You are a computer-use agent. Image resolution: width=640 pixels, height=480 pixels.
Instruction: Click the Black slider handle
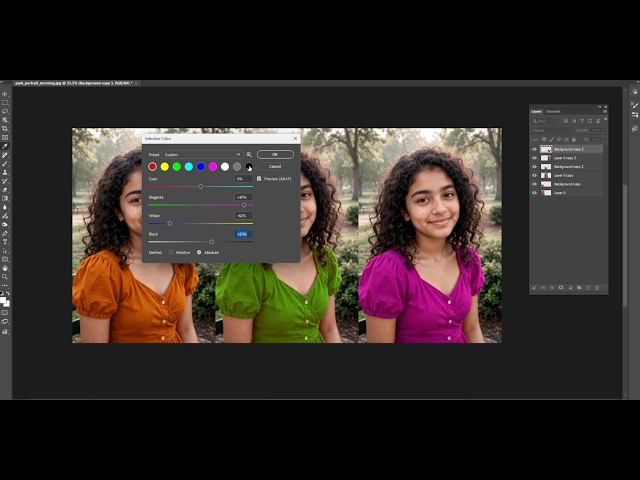coord(211,242)
